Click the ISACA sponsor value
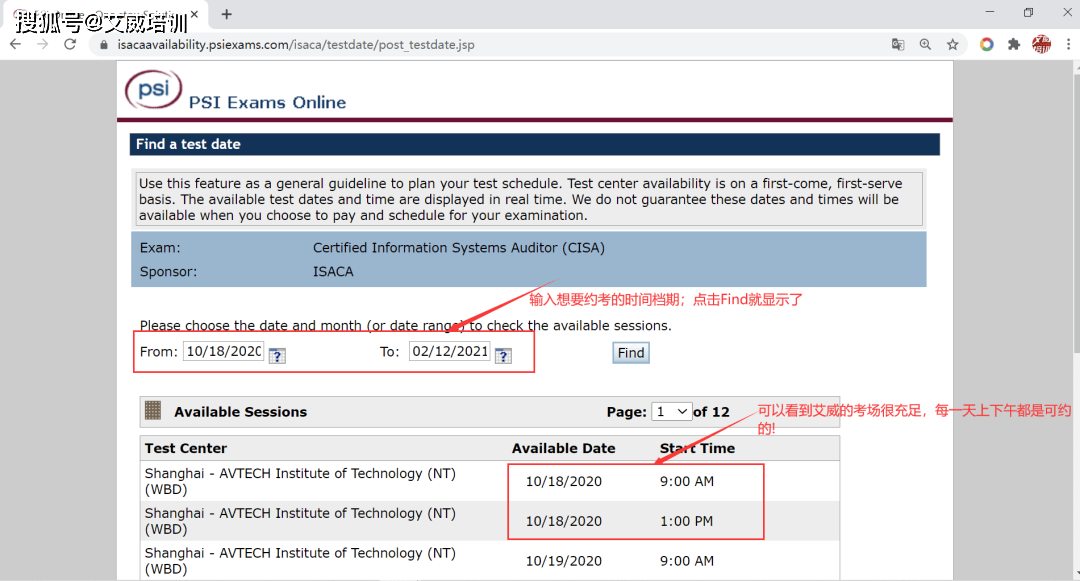The height and width of the screenshot is (581, 1080). [333, 272]
